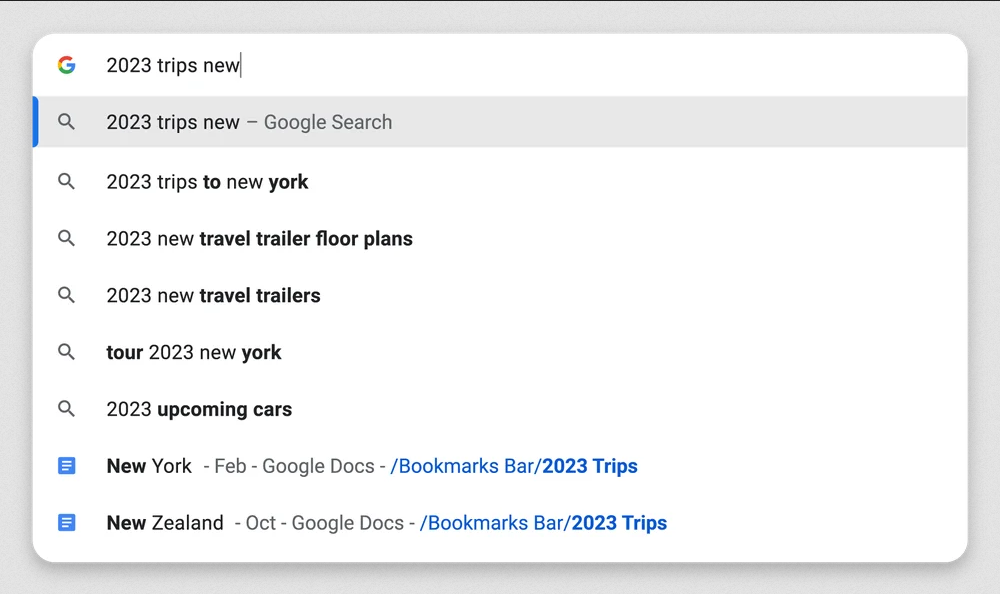Click the Google Docs icon for New York
This screenshot has height=594, width=1000.
click(66, 466)
